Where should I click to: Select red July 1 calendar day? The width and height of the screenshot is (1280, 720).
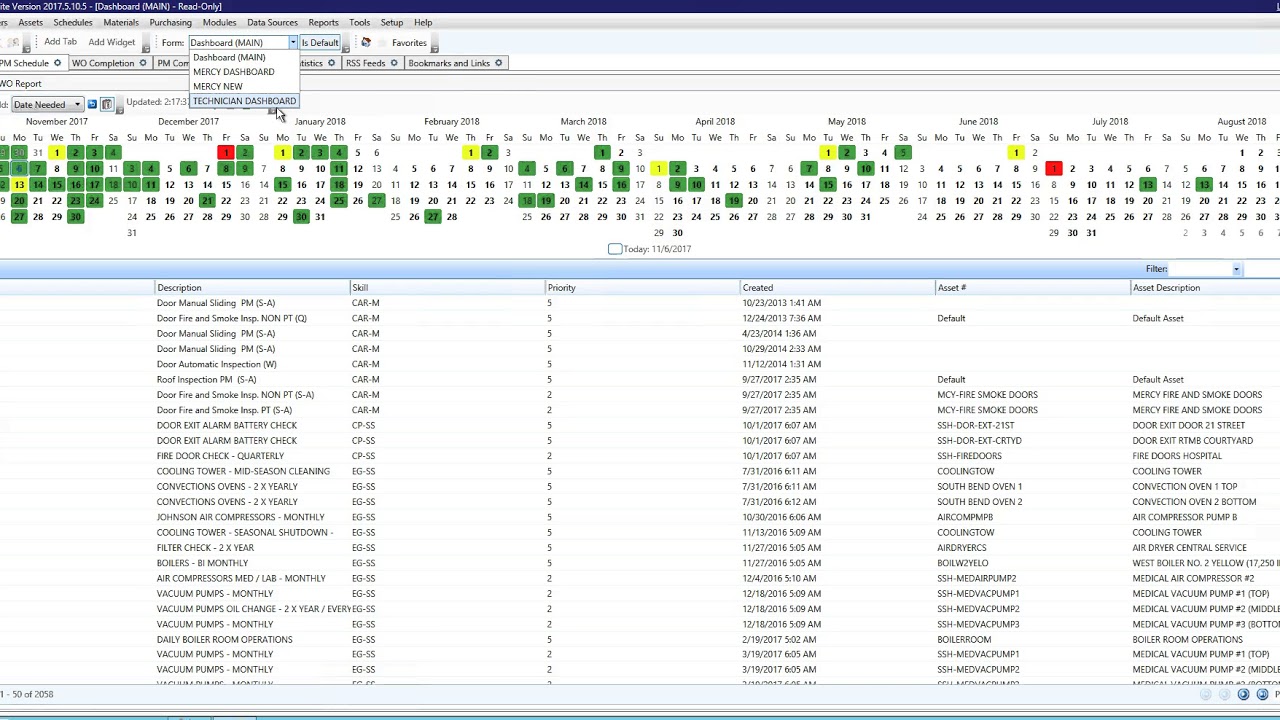1053,169
